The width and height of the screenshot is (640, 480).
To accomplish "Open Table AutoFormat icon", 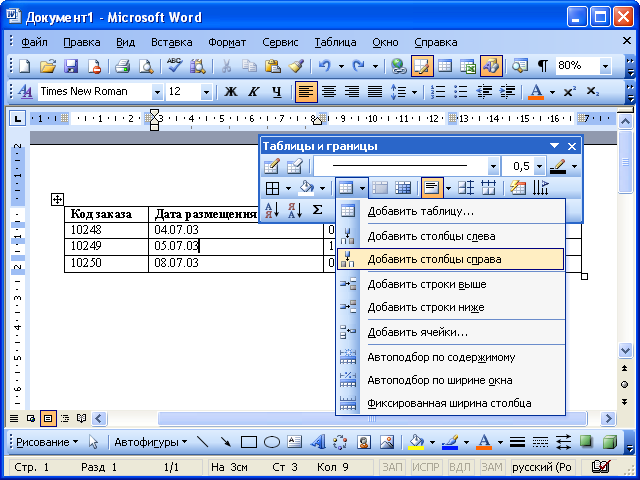I will [x=518, y=188].
